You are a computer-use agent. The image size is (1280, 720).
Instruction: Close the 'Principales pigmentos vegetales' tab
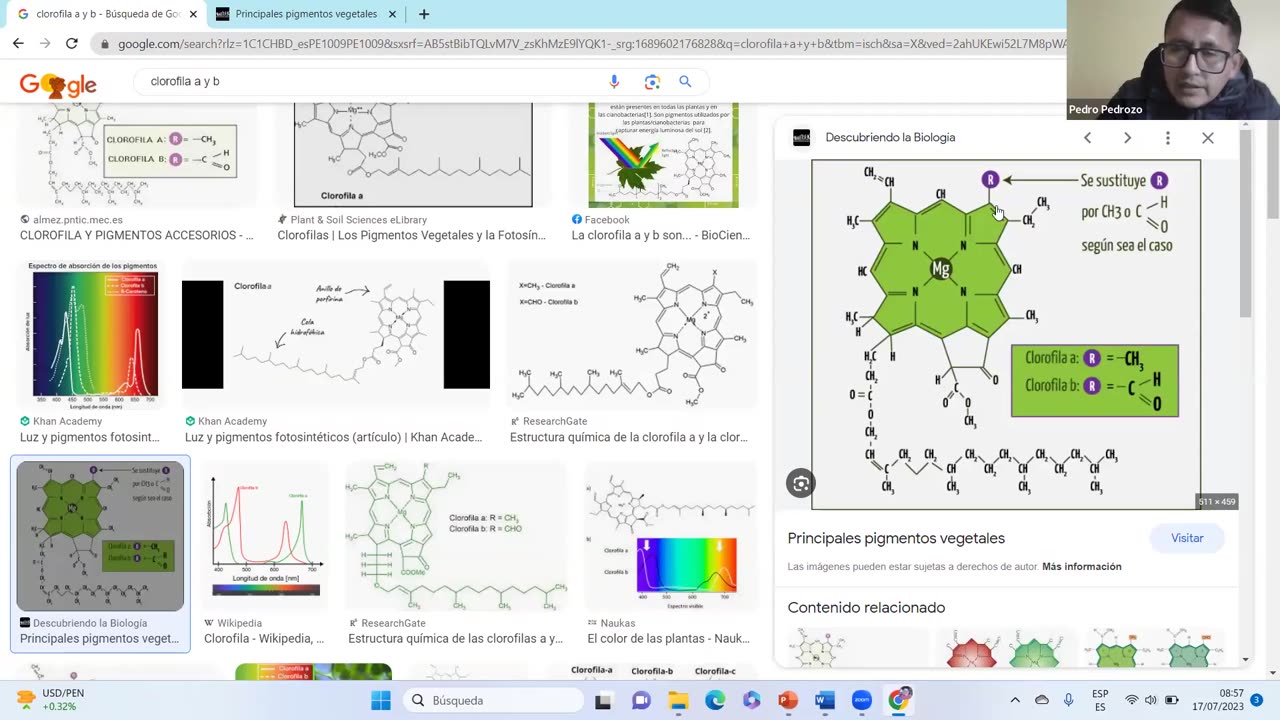pyautogui.click(x=392, y=14)
